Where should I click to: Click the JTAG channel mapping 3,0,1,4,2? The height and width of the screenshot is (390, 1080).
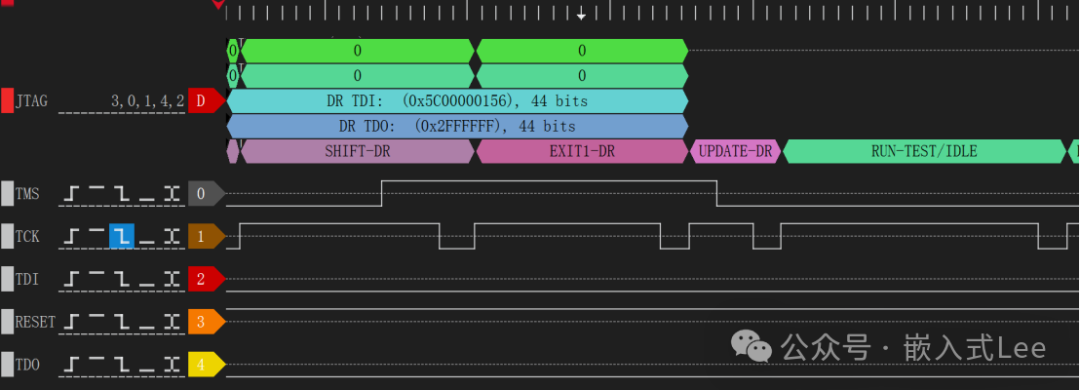coord(147,101)
